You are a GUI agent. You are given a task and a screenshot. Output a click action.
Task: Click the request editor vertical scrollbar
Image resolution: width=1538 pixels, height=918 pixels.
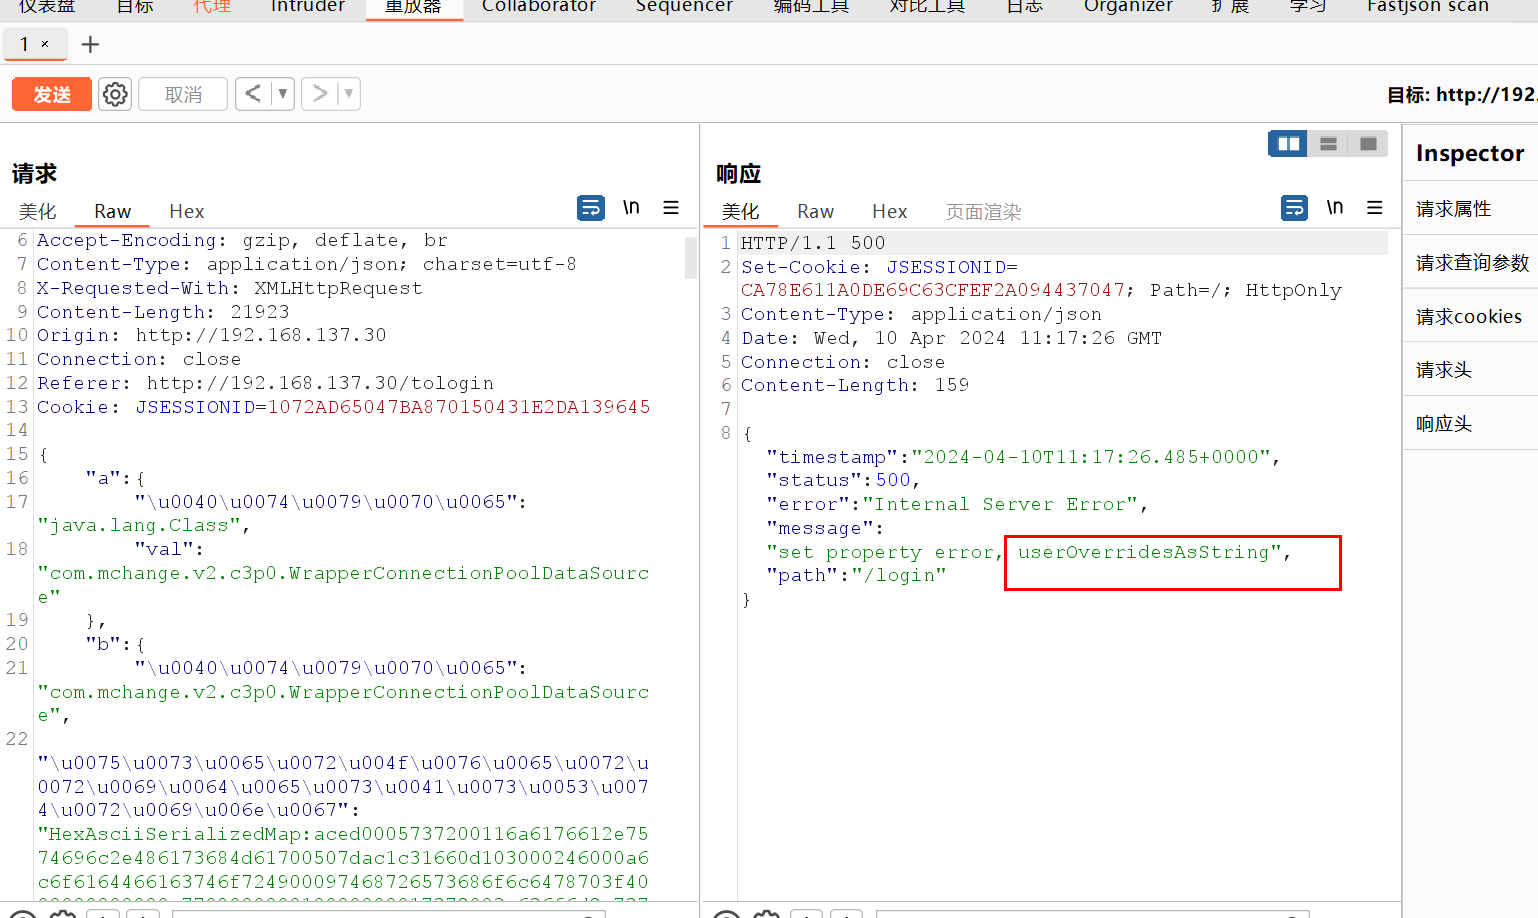[691, 257]
